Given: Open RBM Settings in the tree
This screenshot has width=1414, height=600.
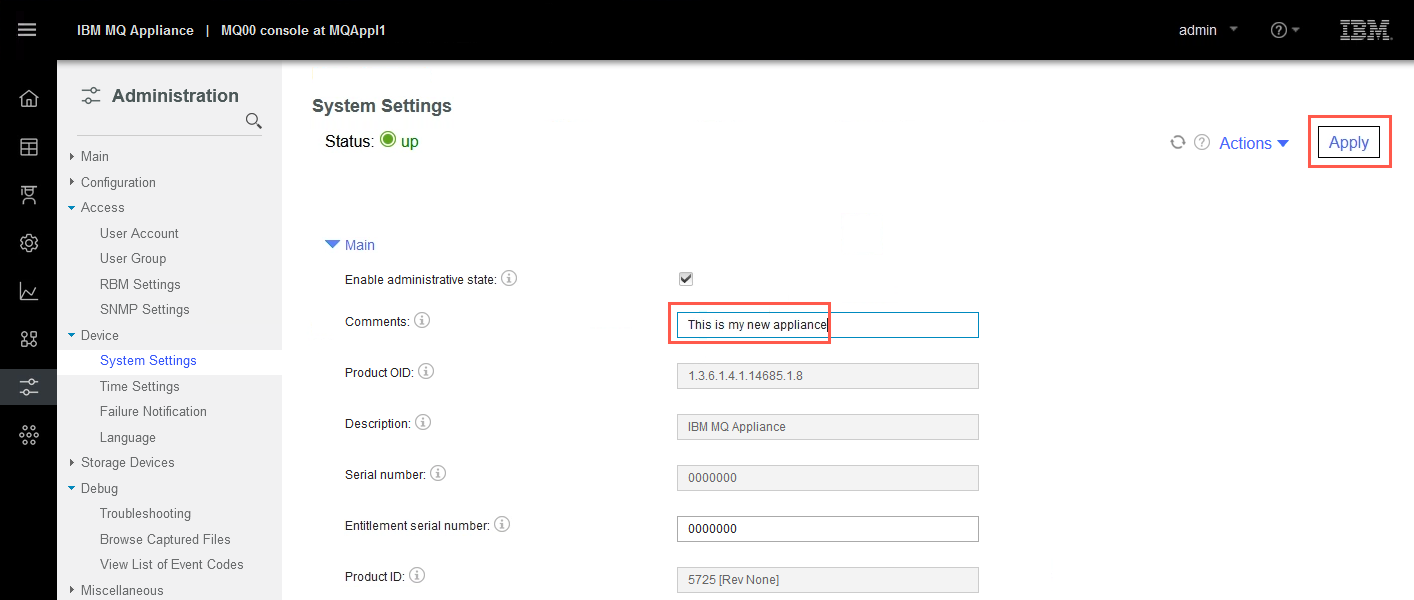Looking at the screenshot, I should coord(140,284).
